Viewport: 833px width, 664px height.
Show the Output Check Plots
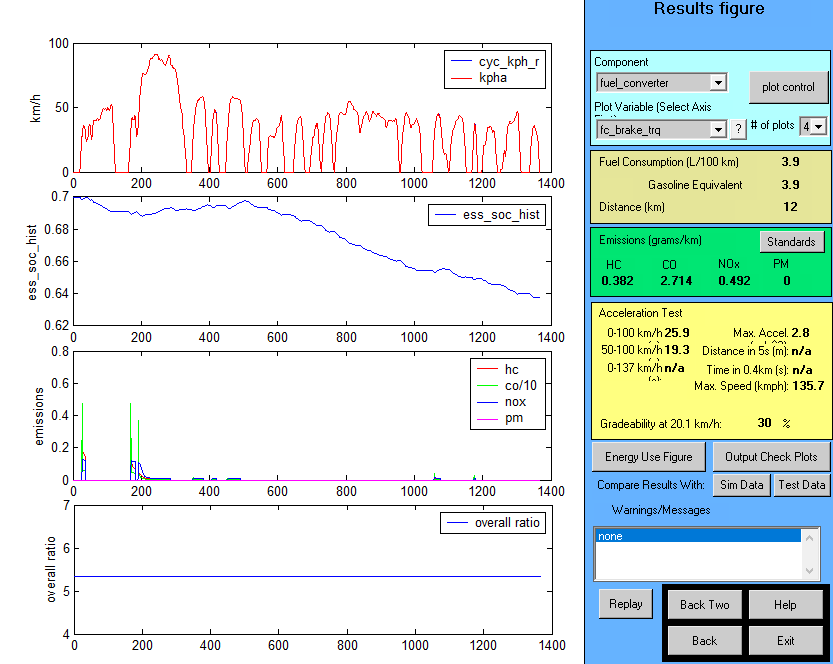coord(771,457)
